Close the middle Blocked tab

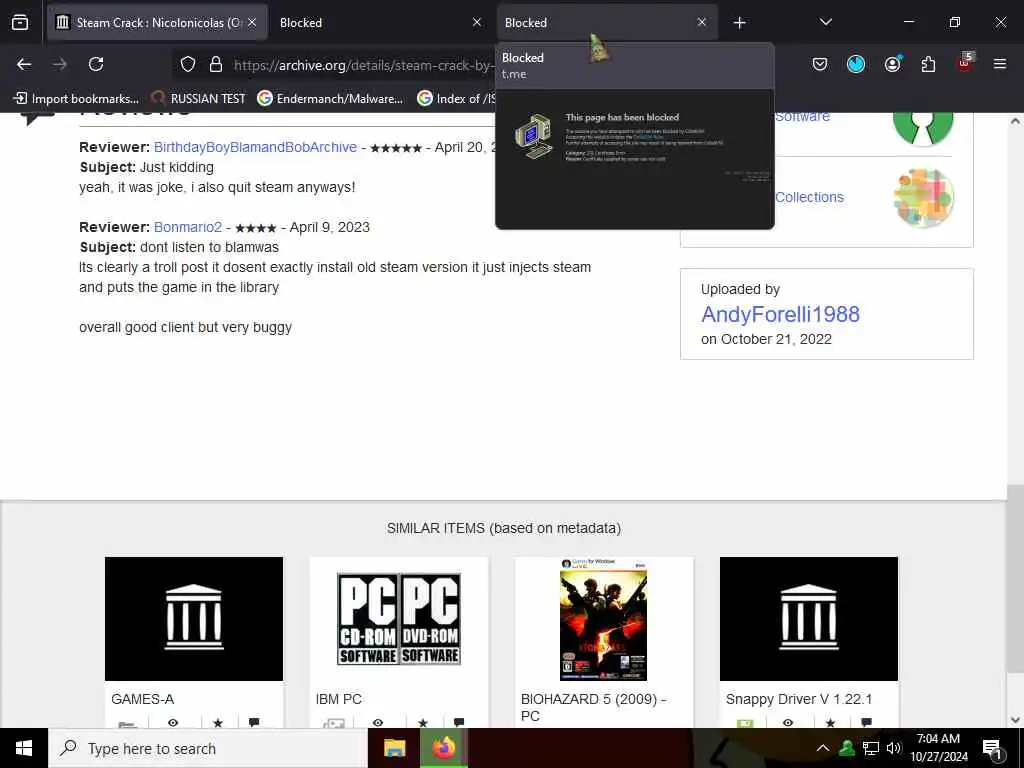[477, 22]
